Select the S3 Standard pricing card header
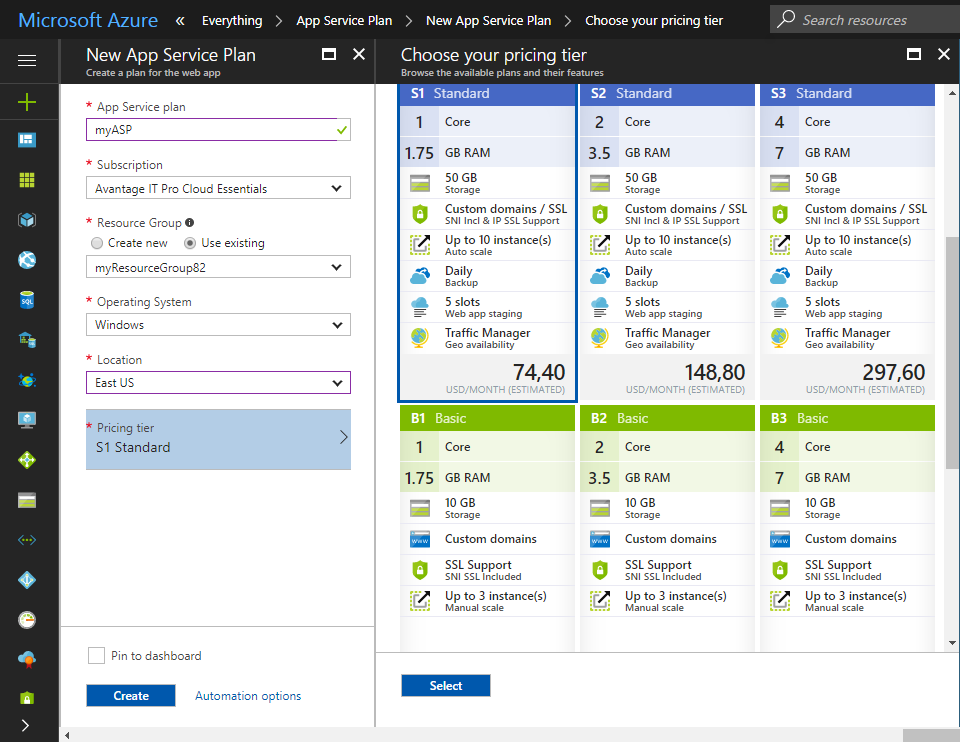The width and height of the screenshot is (960, 742). click(x=847, y=94)
